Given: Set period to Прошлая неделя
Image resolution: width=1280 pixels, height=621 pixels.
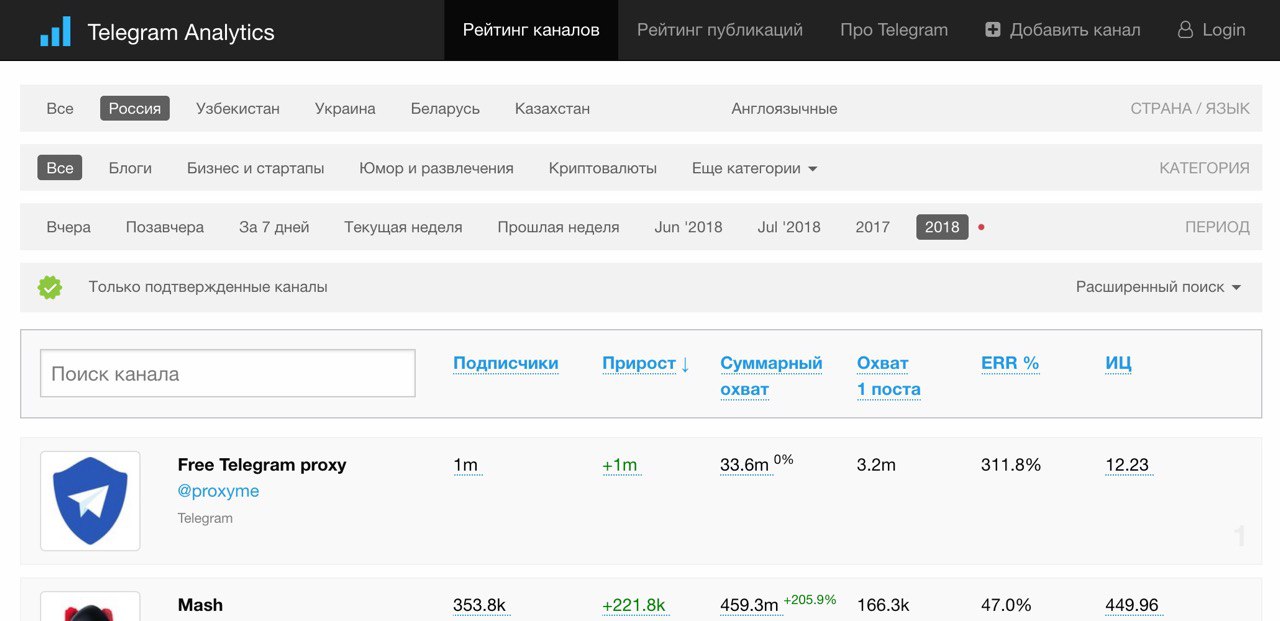Looking at the screenshot, I should pos(558,227).
